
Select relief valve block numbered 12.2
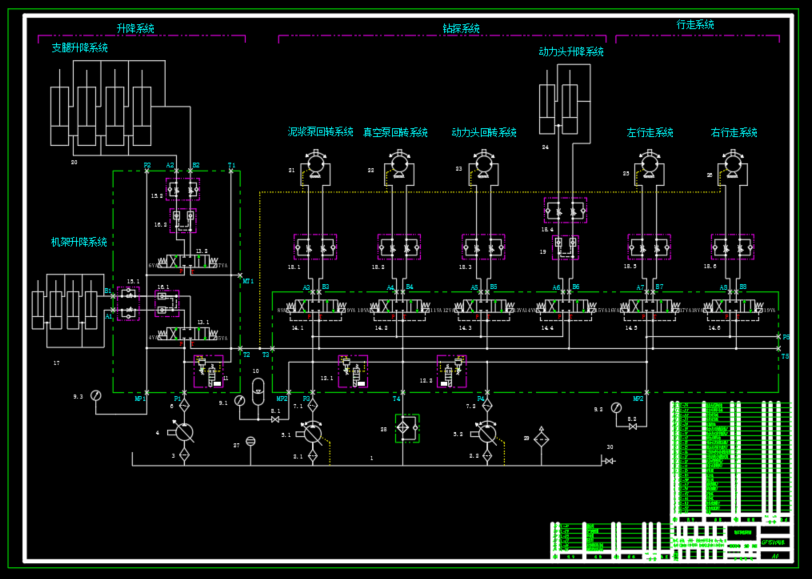tap(452, 371)
